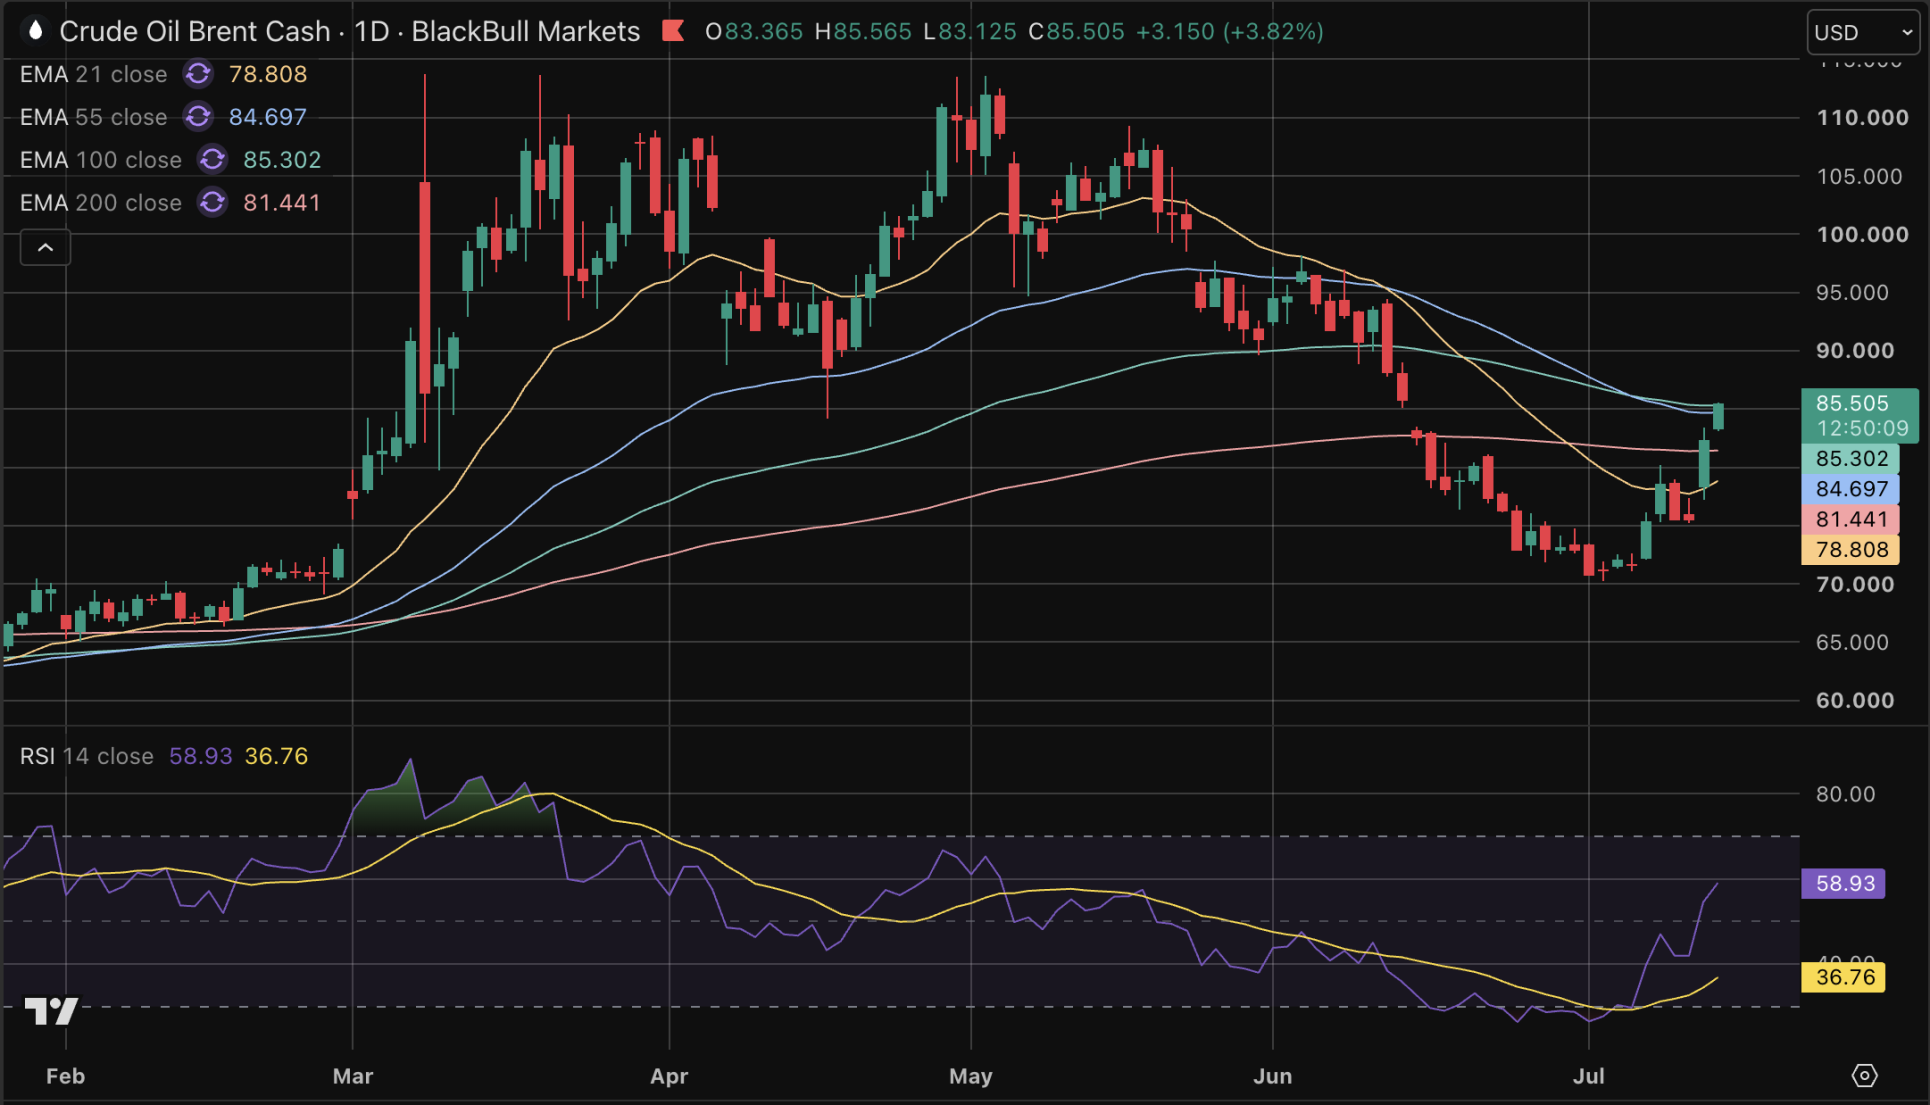The width and height of the screenshot is (1930, 1105).
Task: Click the refresh icon beside EMA 21
Action: 198,74
